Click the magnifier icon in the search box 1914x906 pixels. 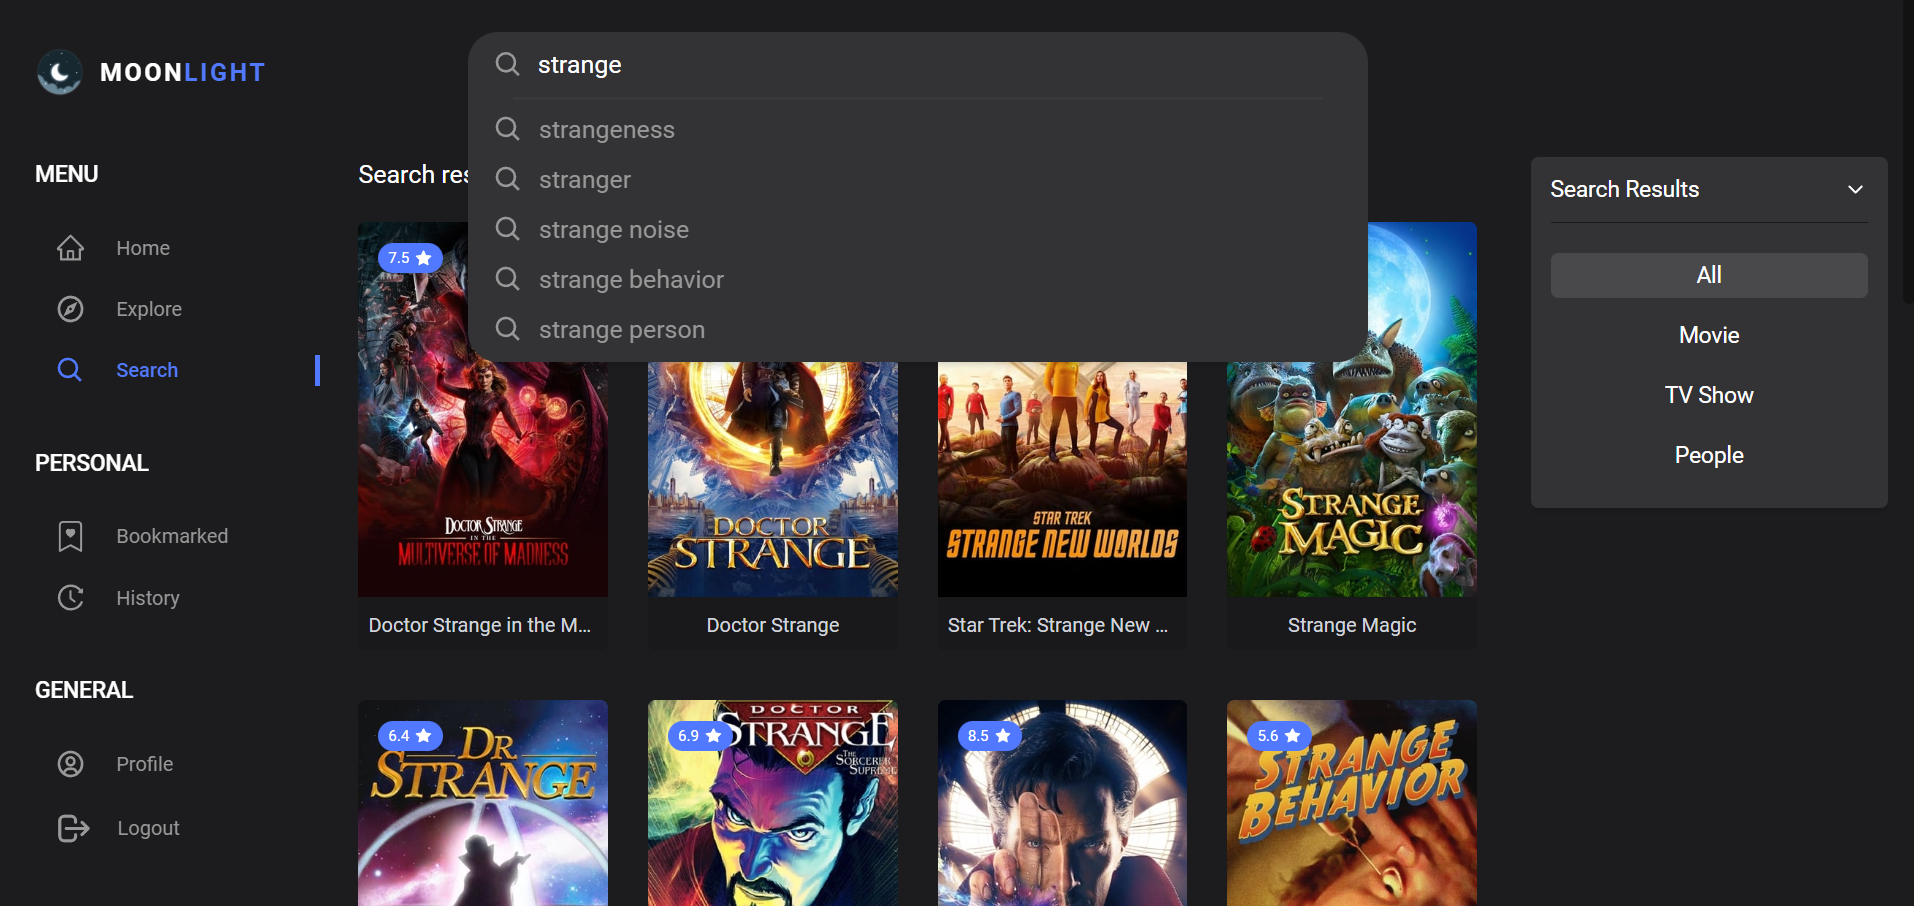(508, 65)
